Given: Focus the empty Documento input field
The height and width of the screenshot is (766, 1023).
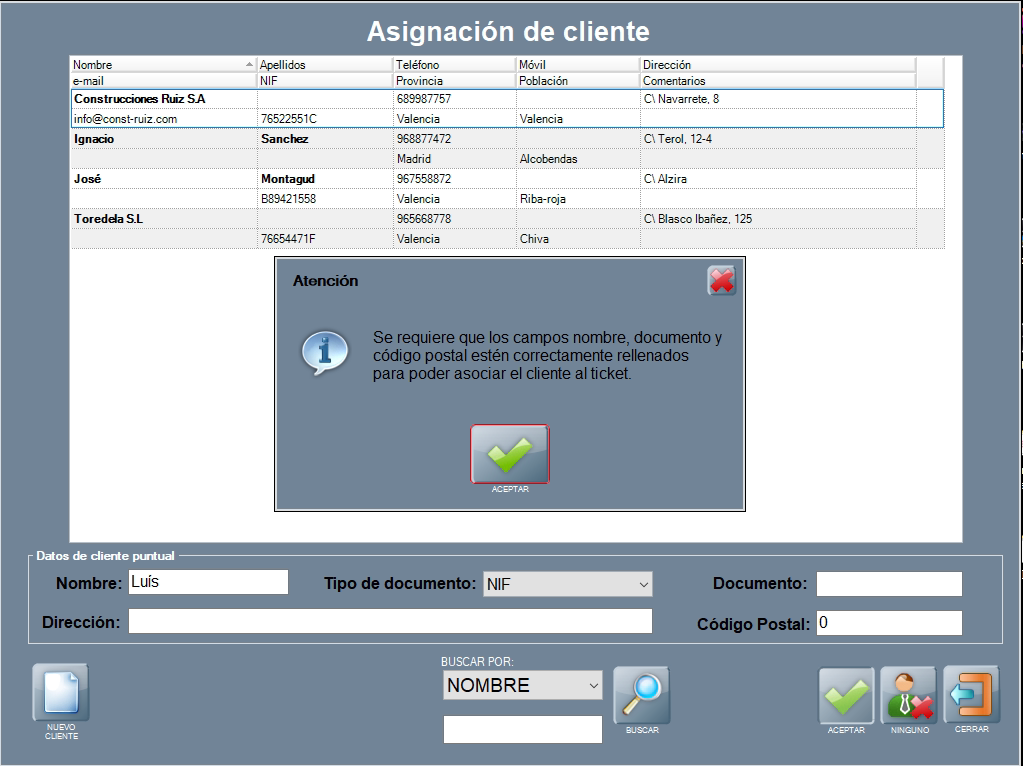Looking at the screenshot, I should coord(888,584).
